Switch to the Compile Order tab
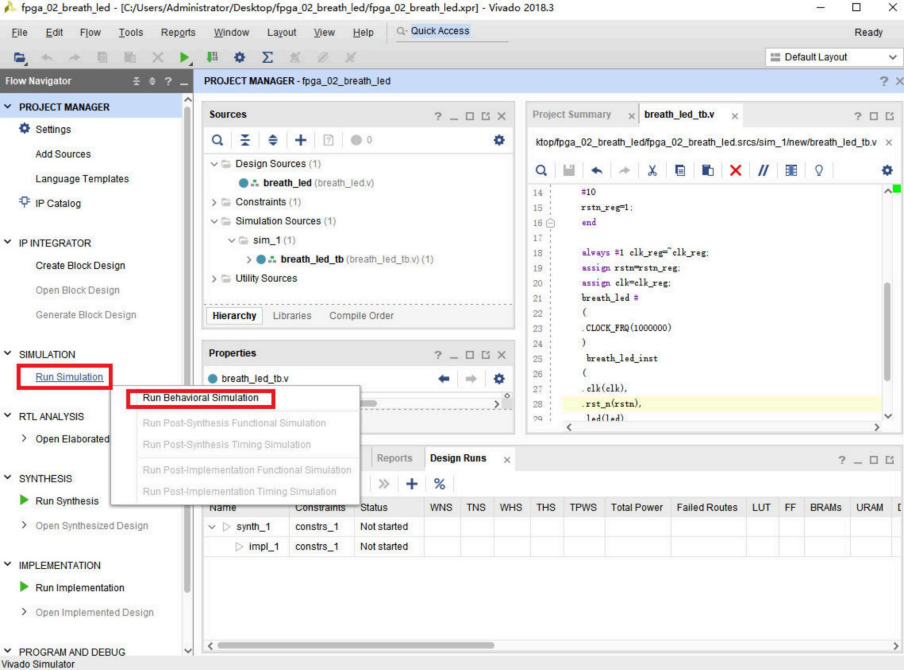The width and height of the screenshot is (904, 670). click(x=361, y=316)
